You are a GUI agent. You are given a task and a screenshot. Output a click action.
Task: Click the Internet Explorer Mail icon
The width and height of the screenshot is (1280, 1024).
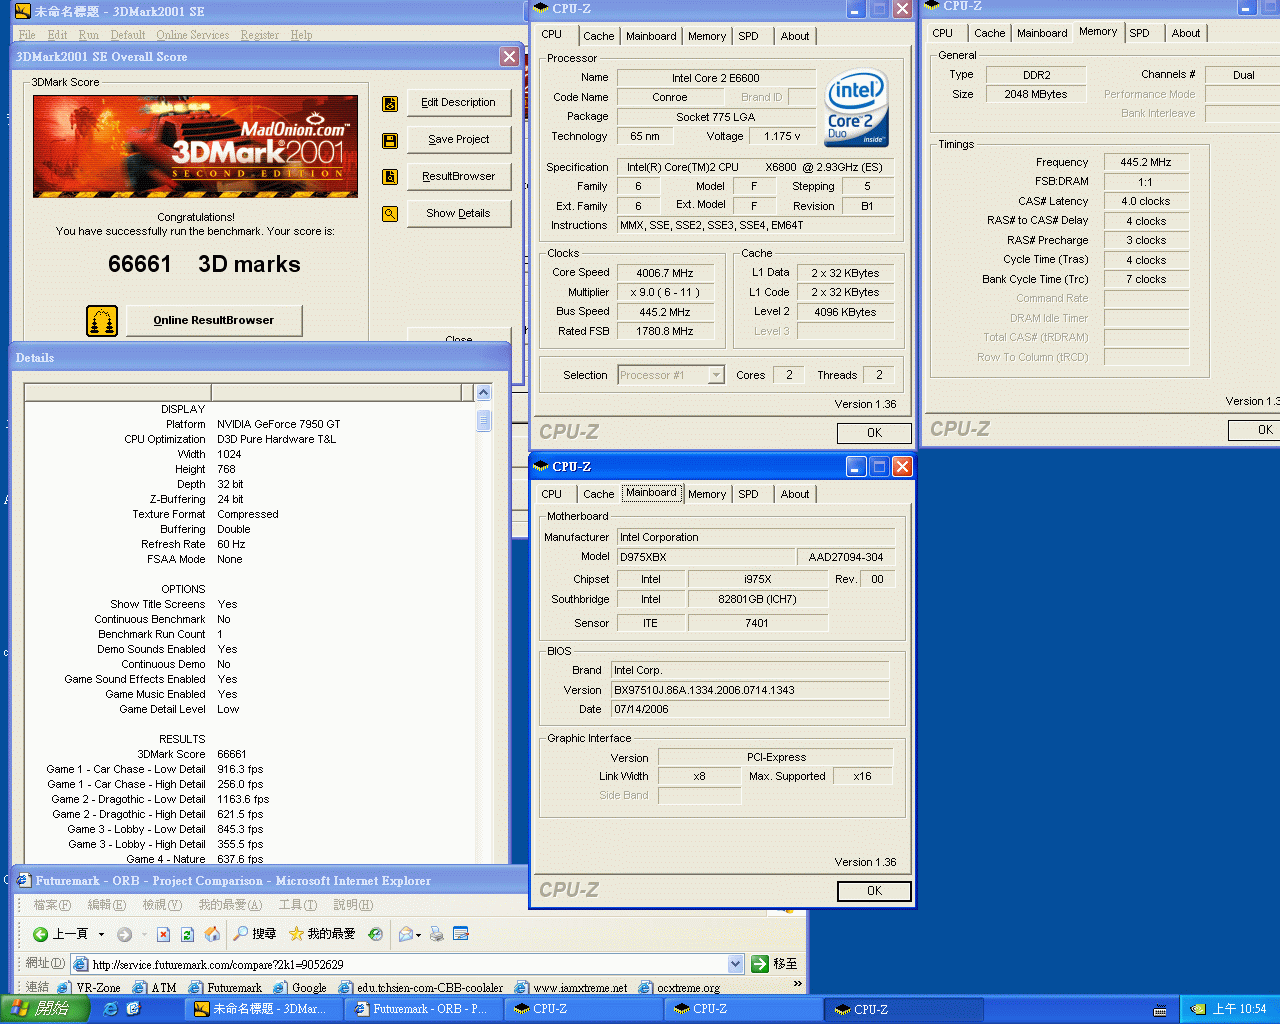click(x=405, y=934)
